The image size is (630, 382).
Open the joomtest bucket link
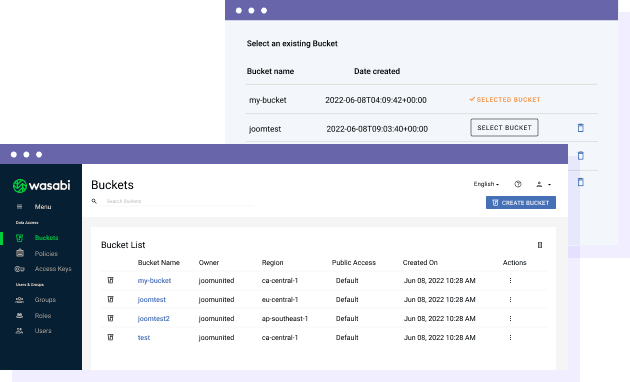[x=151, y=299]
